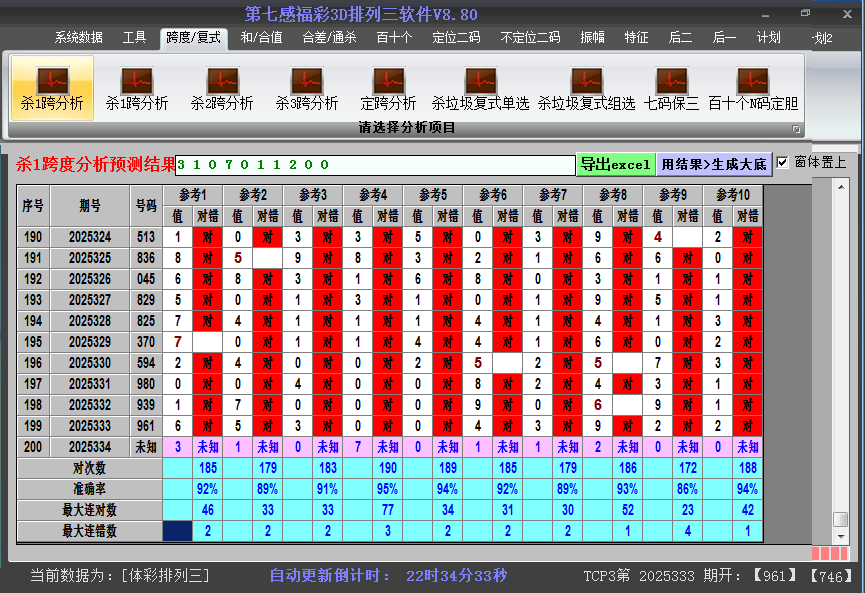The height and width of the screenshot is (593, 865).
Task: Click the results table's vertical scrollbar up arrow
Action: 841,189
